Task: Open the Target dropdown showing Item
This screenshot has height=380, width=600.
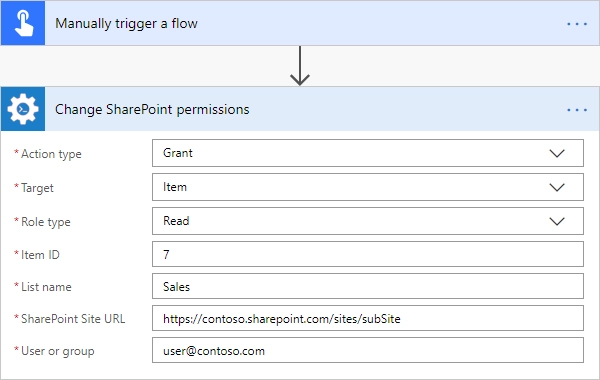Action: pos(368,187)
